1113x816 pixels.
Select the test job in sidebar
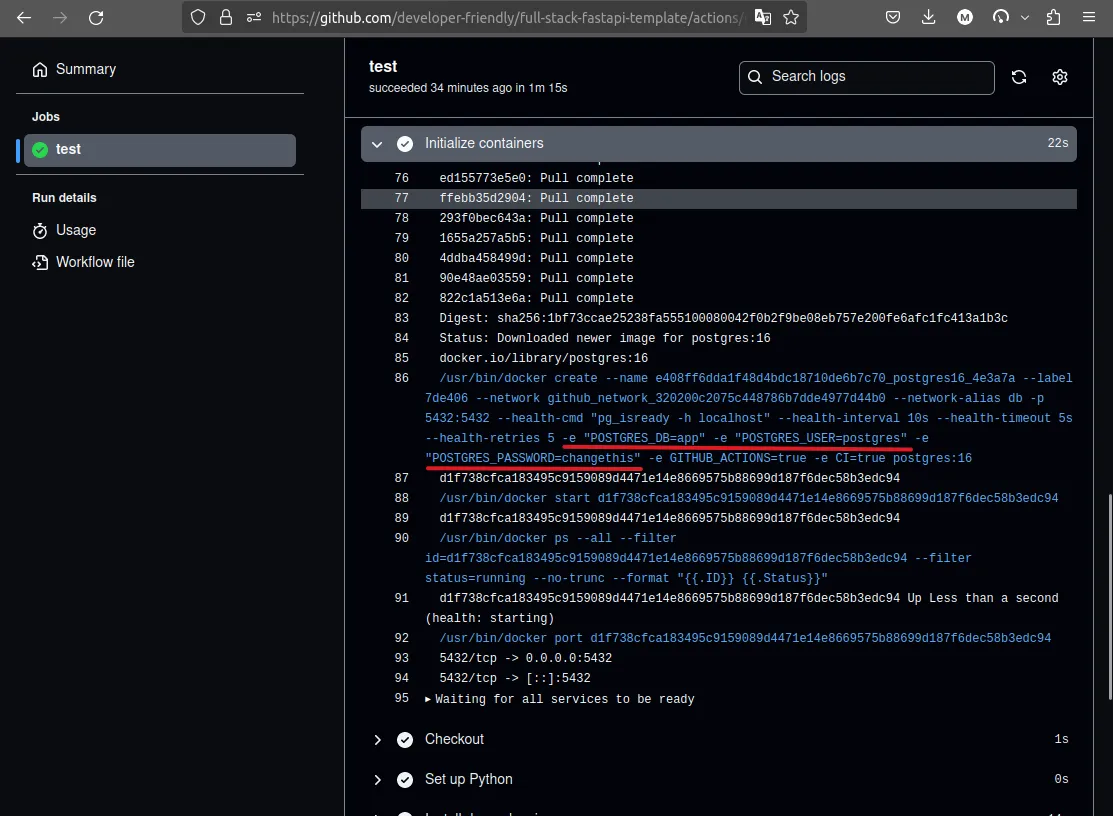click(160, 150)
